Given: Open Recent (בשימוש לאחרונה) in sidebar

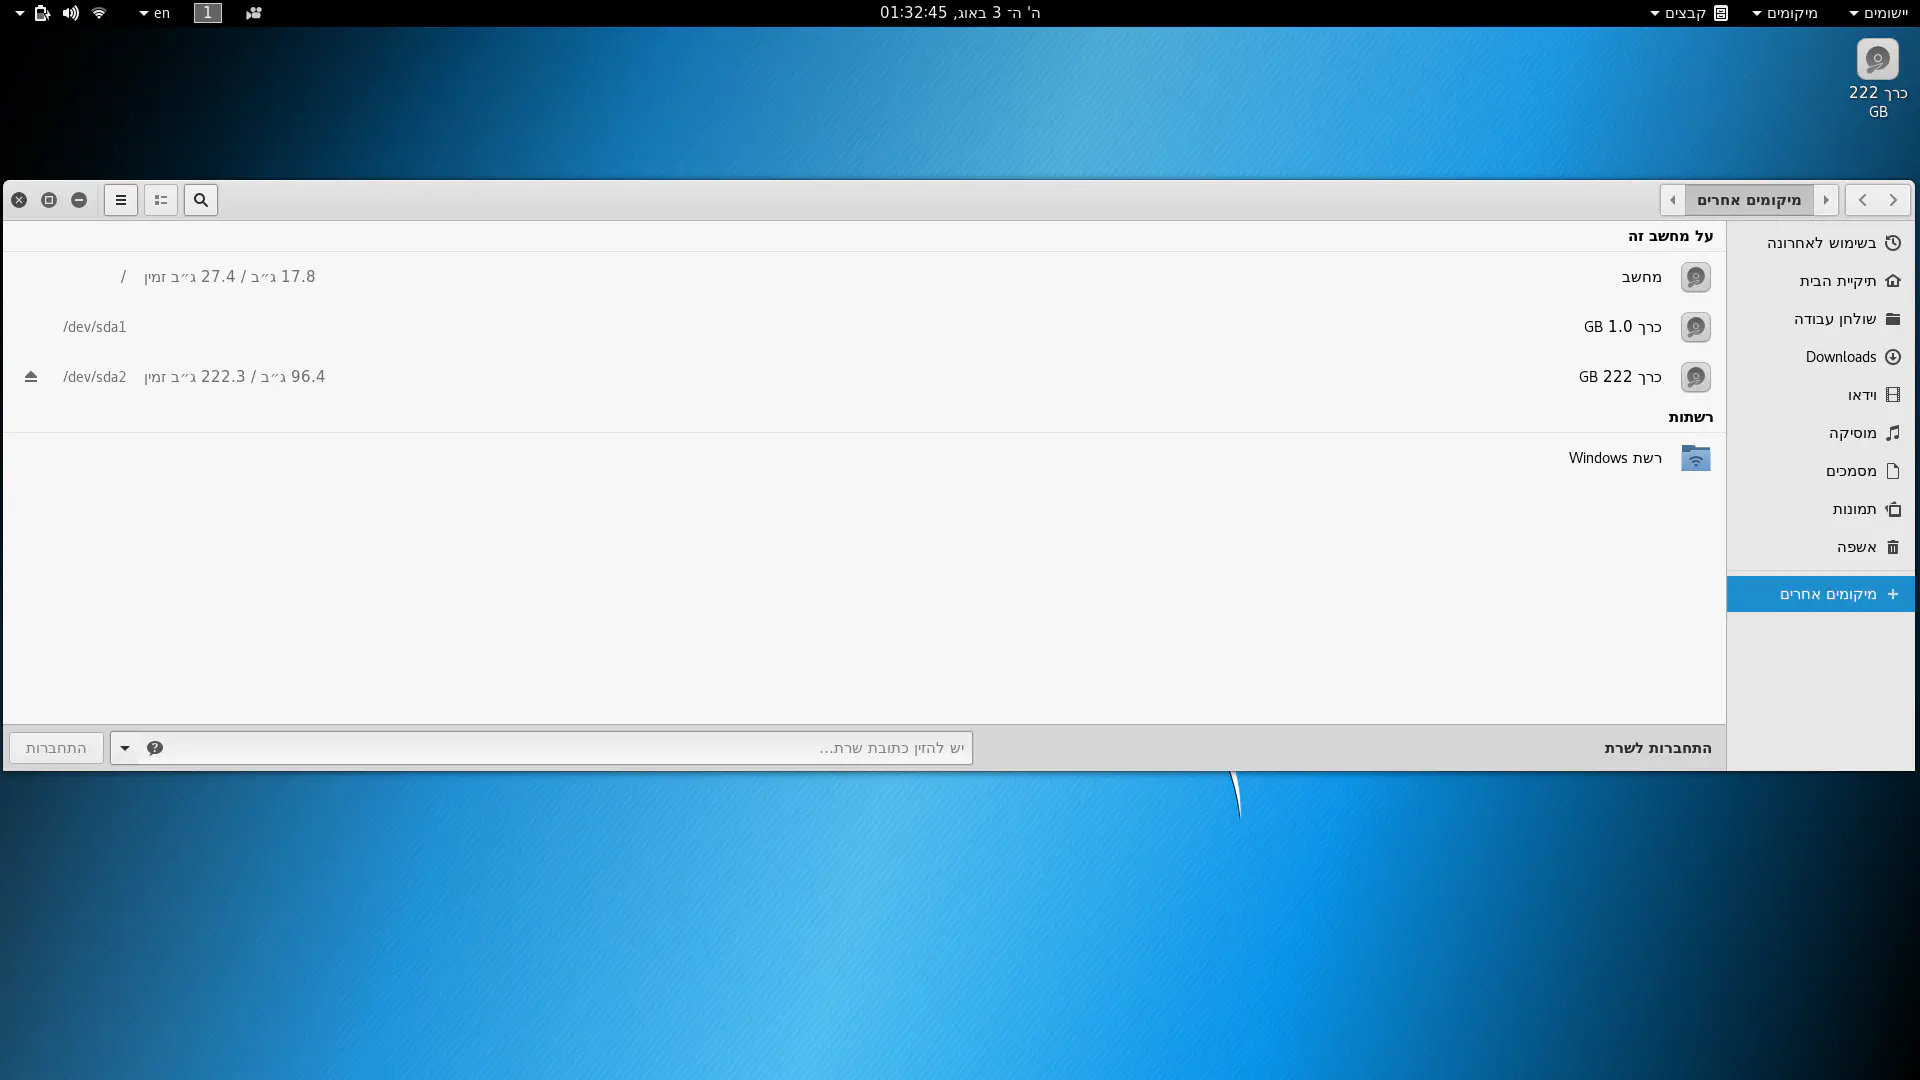Looking at the screenshot, I should pyautogui.click(x=1822, y=243).
